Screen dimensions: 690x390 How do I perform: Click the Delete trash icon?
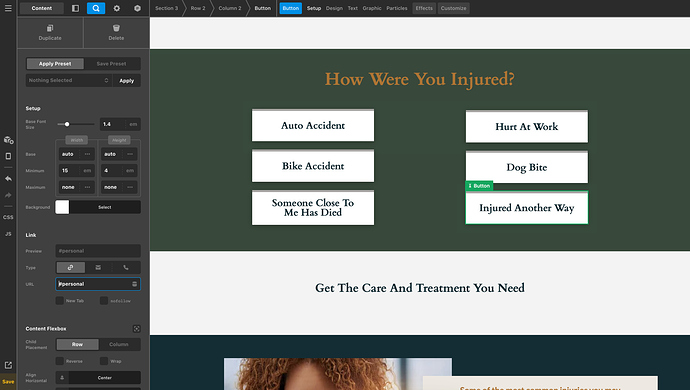click(x=116, y=28)
